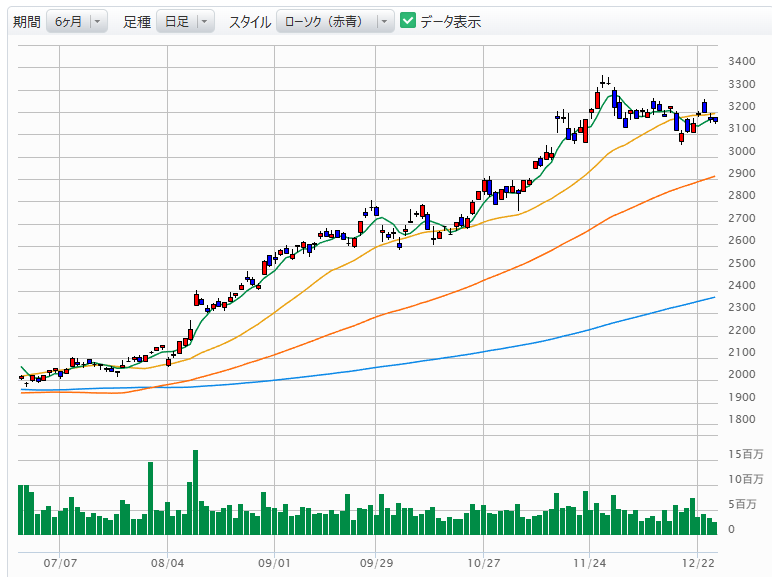Click the 11/24 date label on the axis
Screen dimensions: 772x577
(590, 563)
